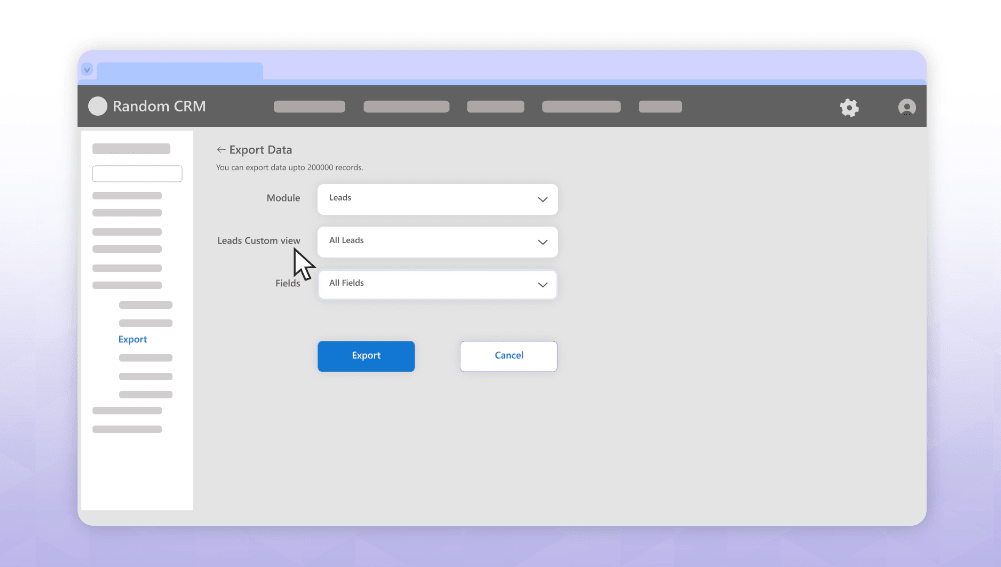Click the chevron in Leads Custom view

click(543, 242)
